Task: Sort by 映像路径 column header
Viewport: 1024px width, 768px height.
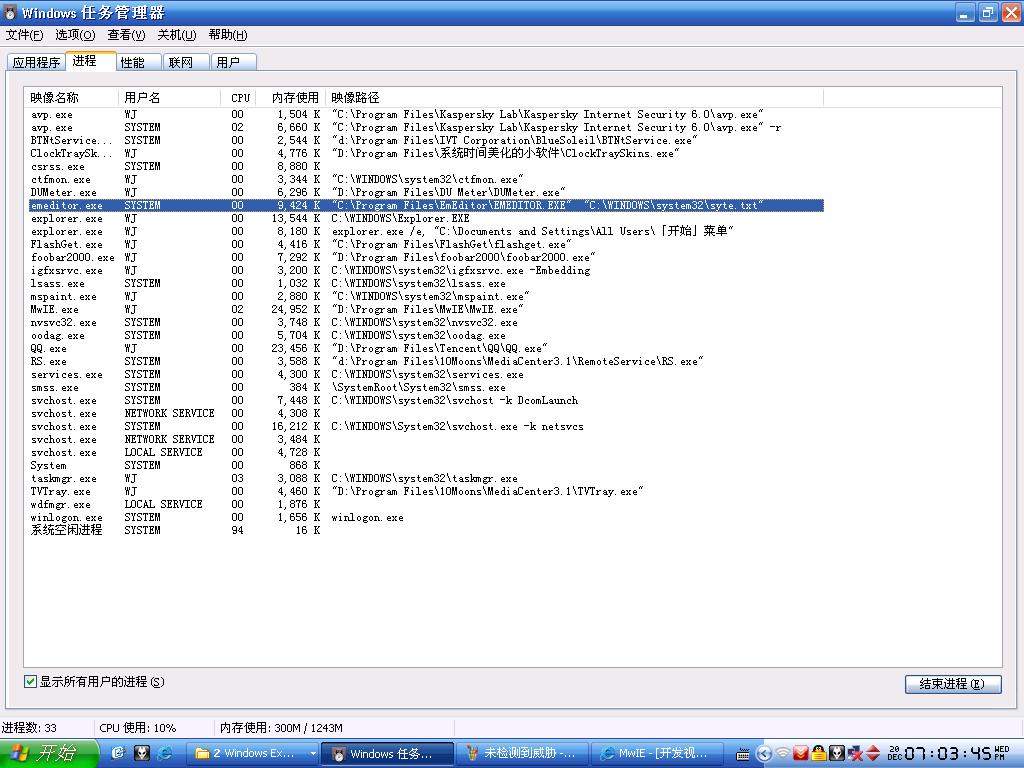Action: [x=575, y=98]
